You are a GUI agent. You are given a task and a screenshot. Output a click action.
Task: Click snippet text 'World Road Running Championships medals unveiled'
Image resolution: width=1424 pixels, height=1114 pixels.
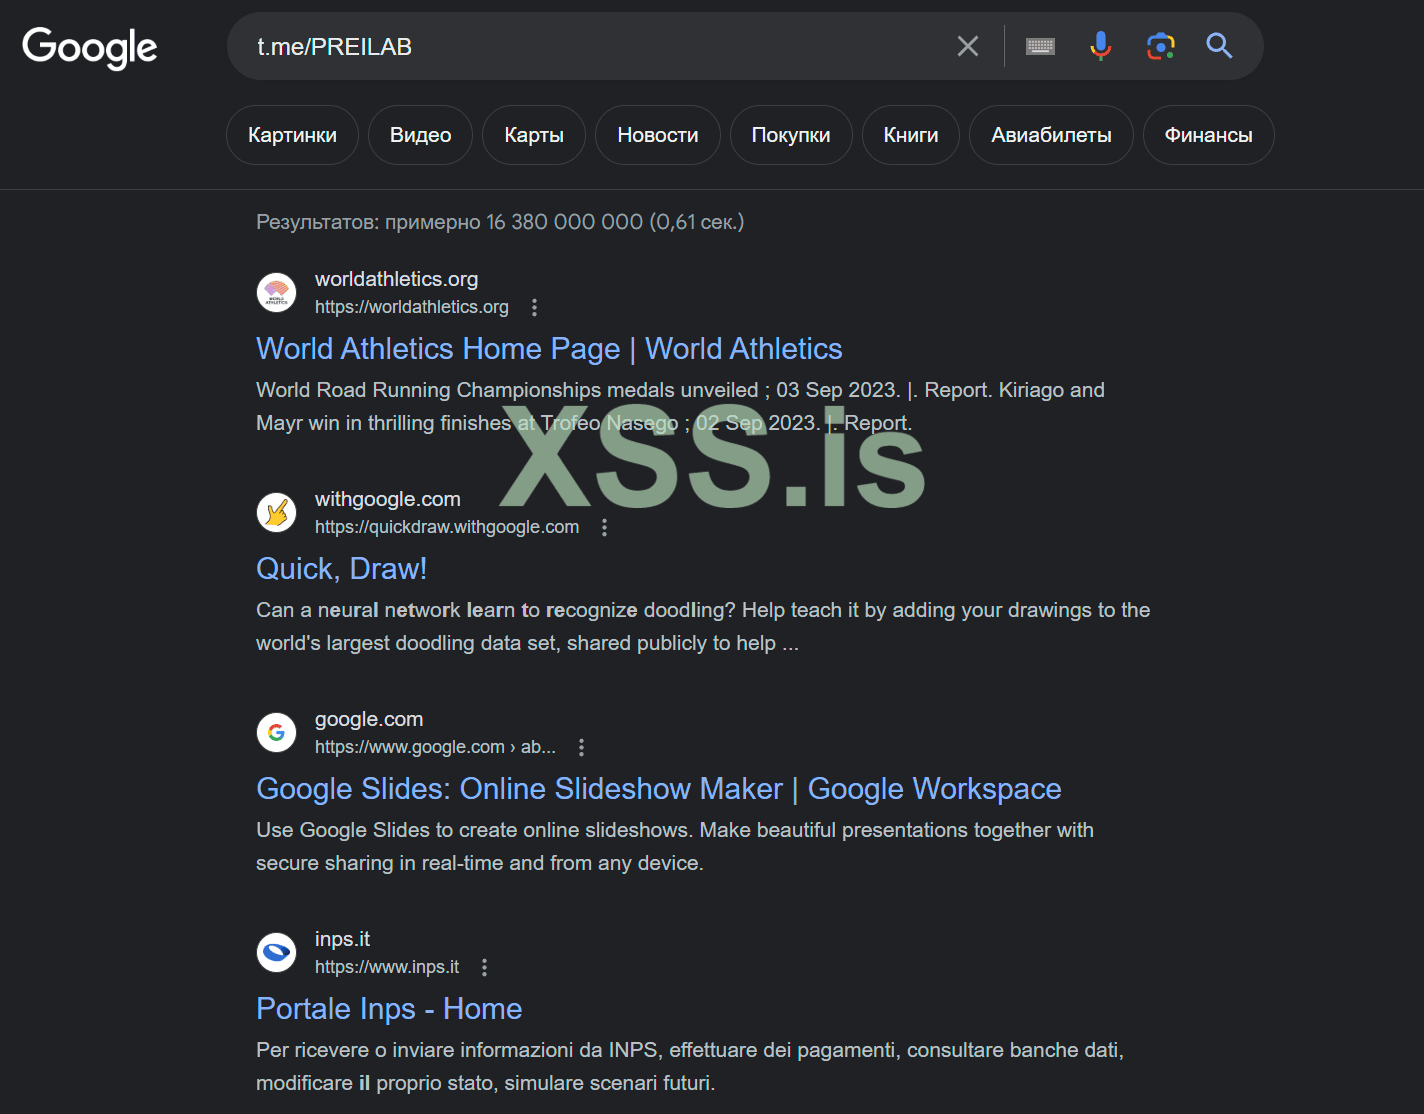click(507, 390)
